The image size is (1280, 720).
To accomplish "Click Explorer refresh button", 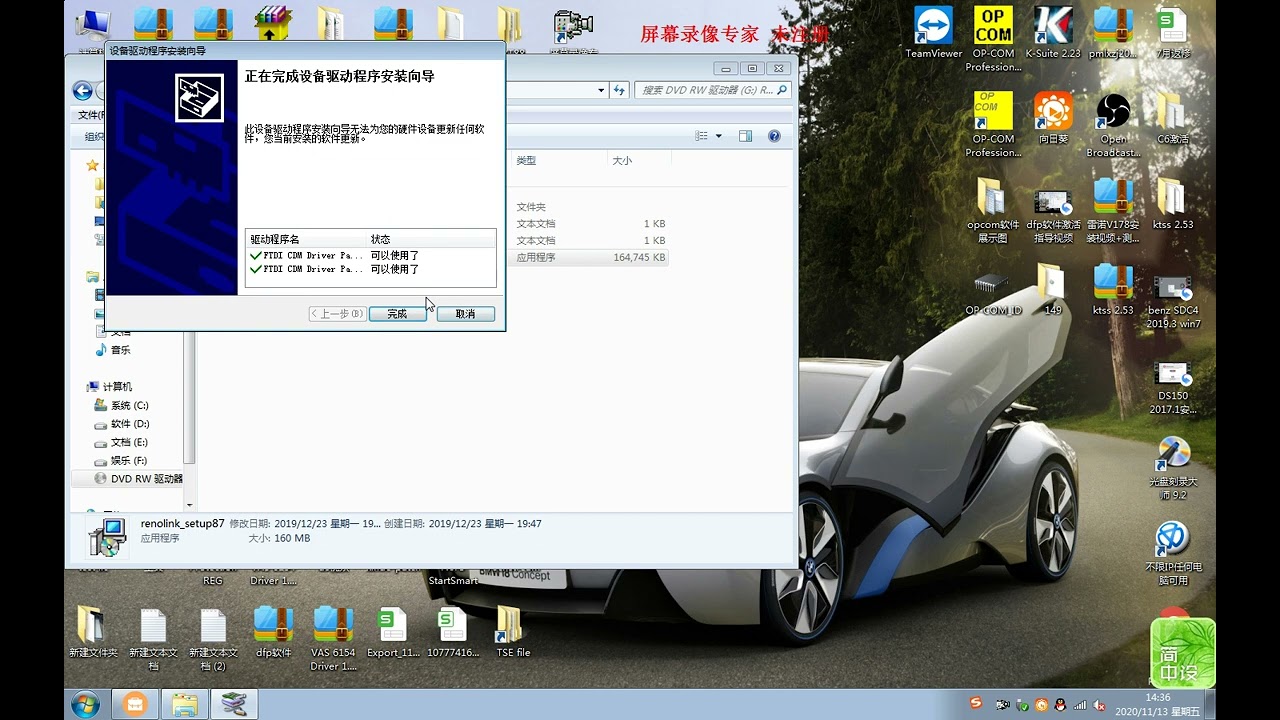I will [620, 90].
